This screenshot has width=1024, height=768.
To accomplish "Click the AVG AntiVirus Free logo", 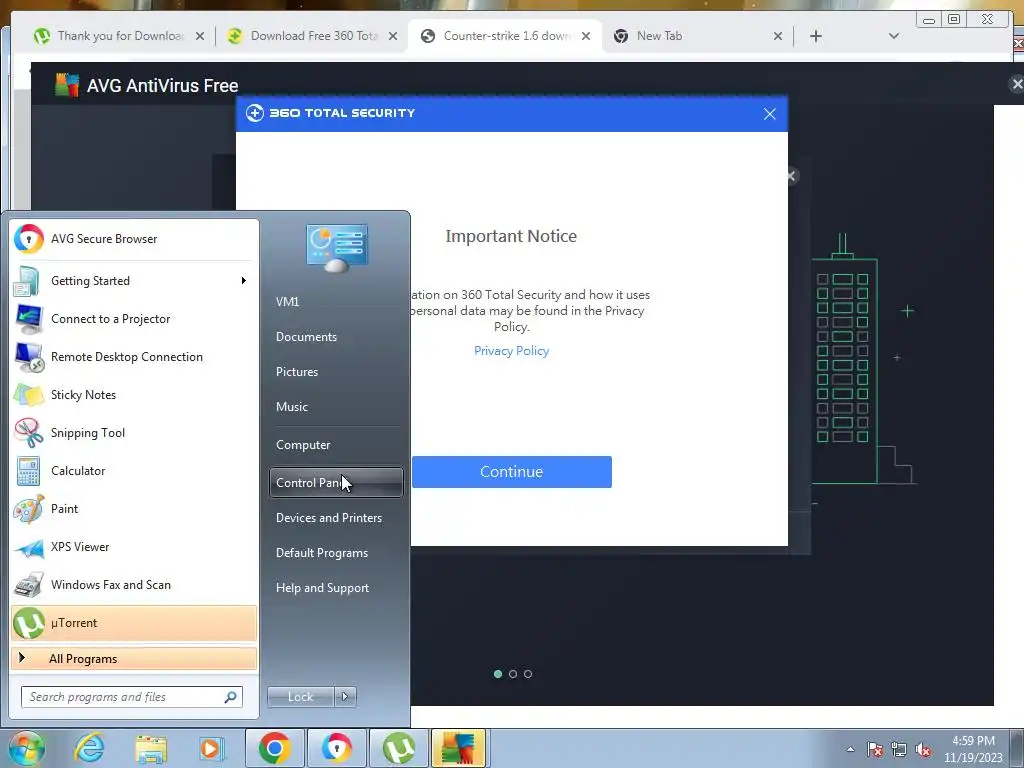I will [67, 85].
